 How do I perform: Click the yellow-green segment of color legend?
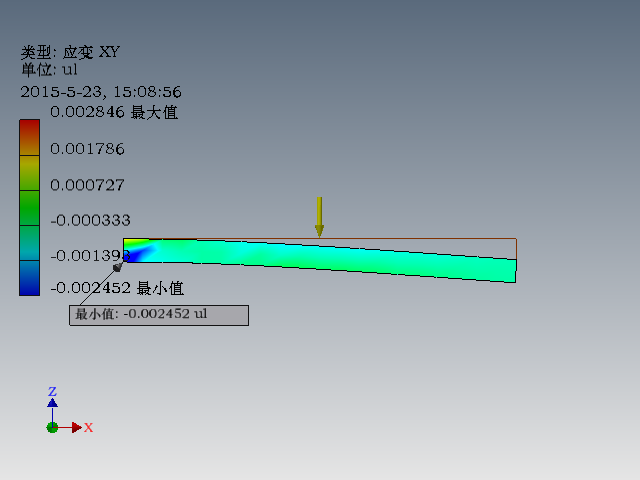[29, 173]
